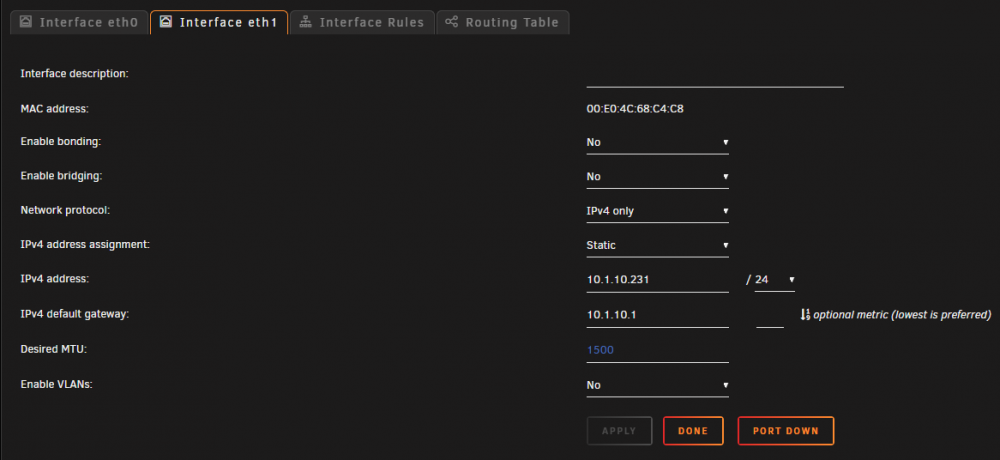Viewport: 1000px width, 460px height.
Task: Click the APPLY button
Action: click(619, 431)
